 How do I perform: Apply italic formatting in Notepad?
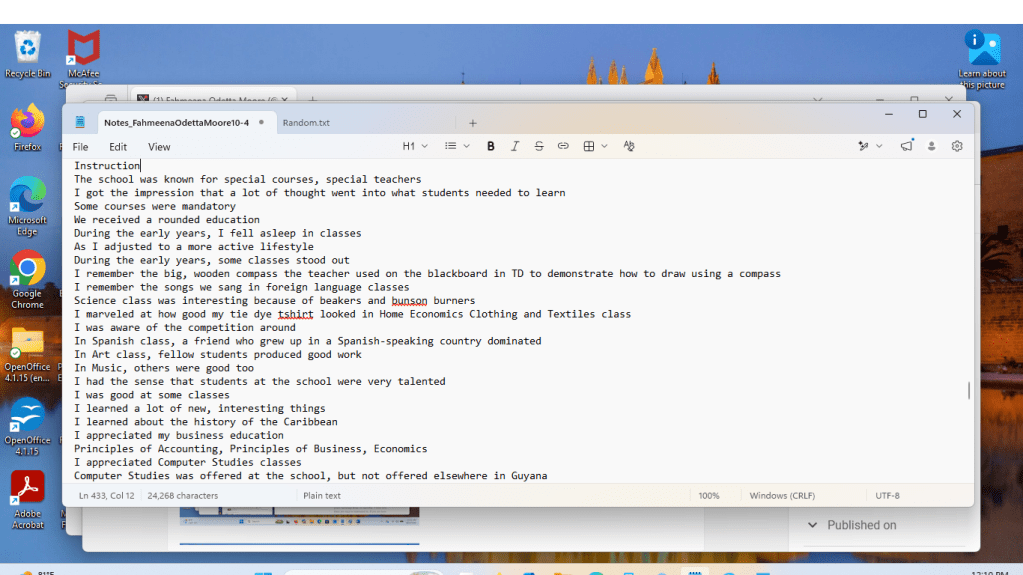[x=515, y=146]
